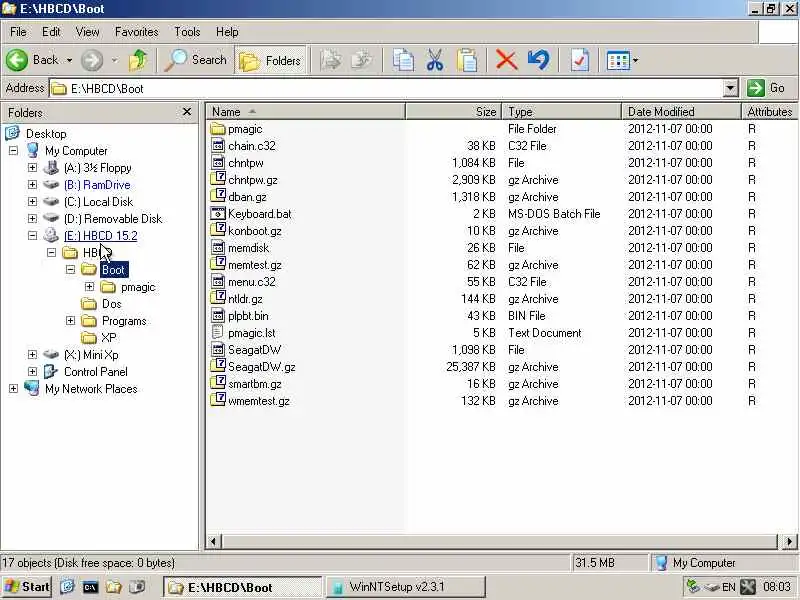Image resolution: width=800 pixels, height=600 pixels.
Task: Collapse the Boot folder node
Action: pos(70,269)
